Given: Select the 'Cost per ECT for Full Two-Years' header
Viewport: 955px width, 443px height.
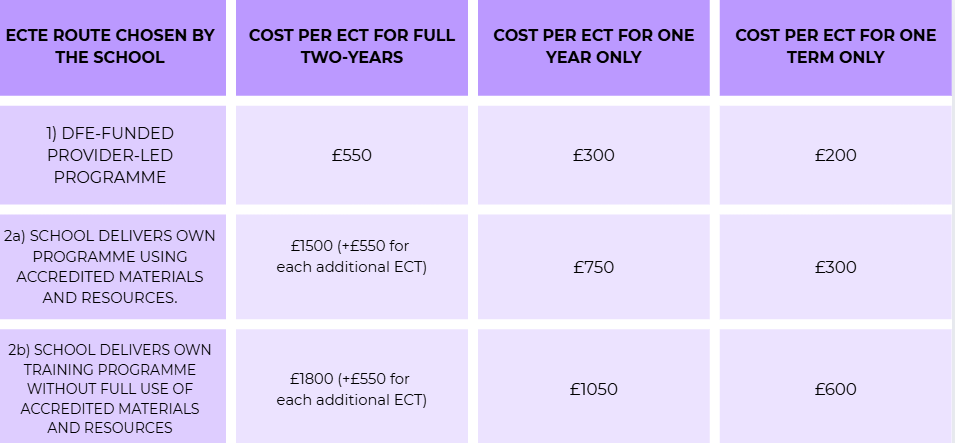Looking at the screenshot, I should 352,46.
